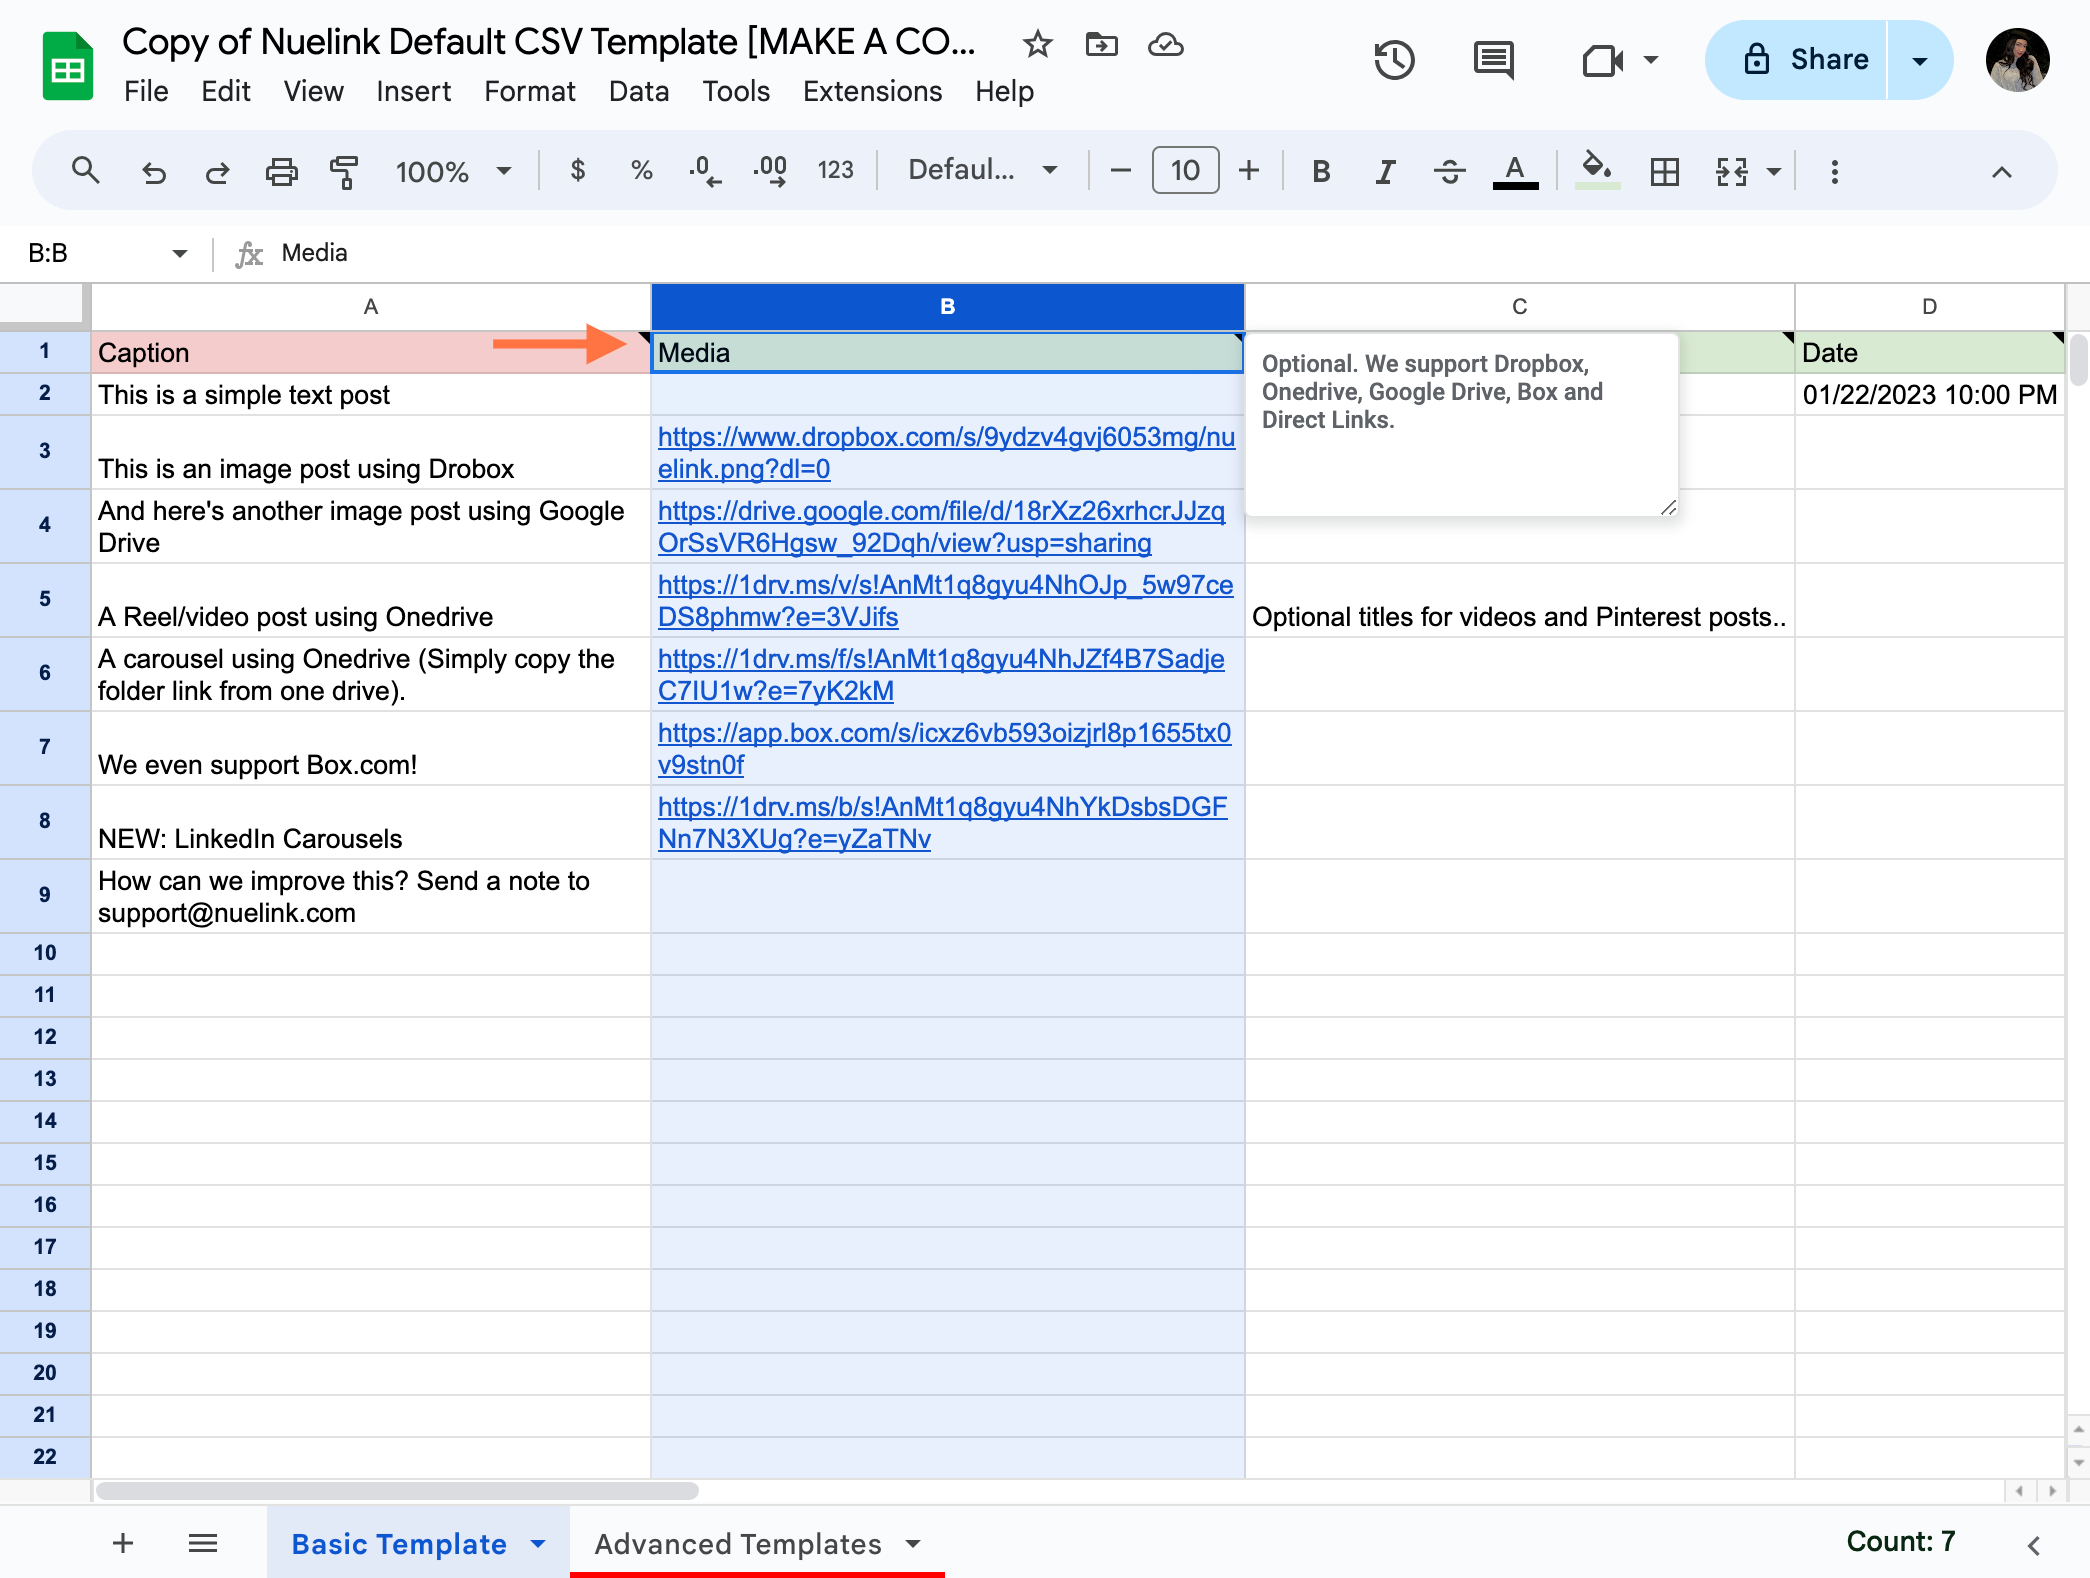This screenshot has height=1578, width=2090.
Task: Open share quick options arrow
Action: pos(1920,60)
